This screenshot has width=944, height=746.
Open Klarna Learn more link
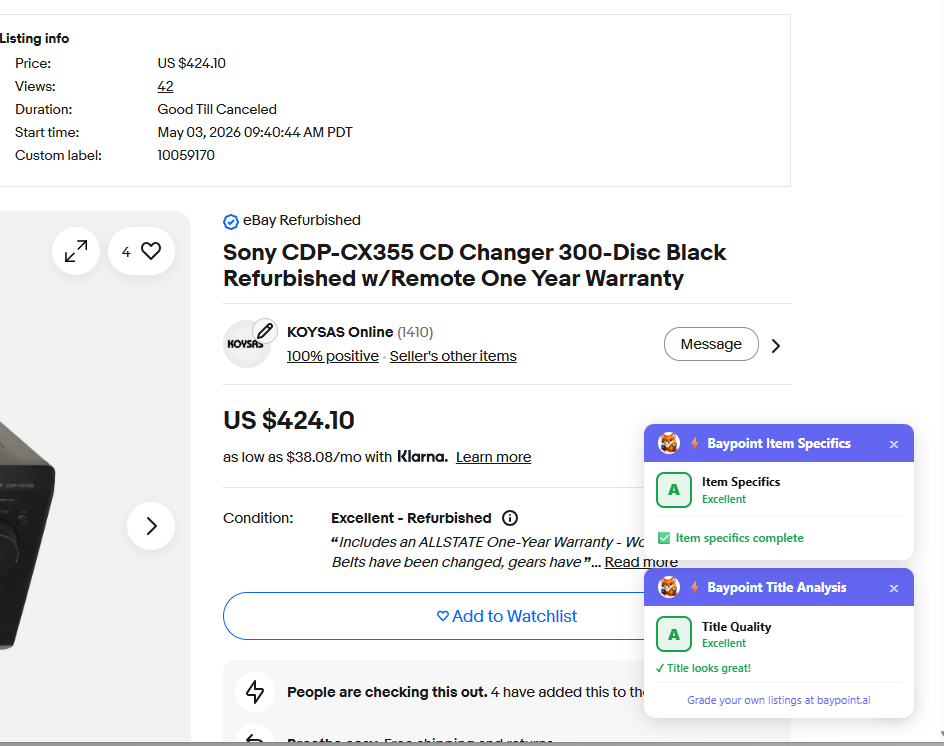click(x=494, y=457)
